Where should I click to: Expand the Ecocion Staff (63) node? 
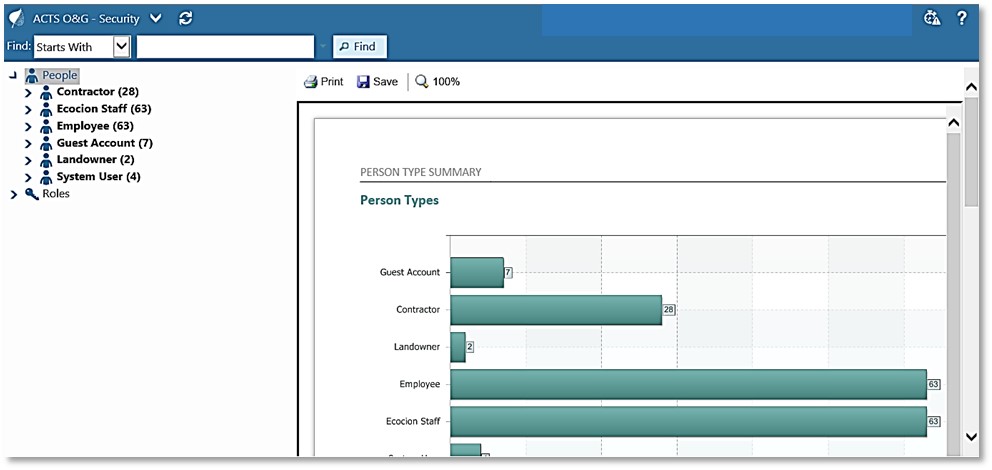coord(28,109)
